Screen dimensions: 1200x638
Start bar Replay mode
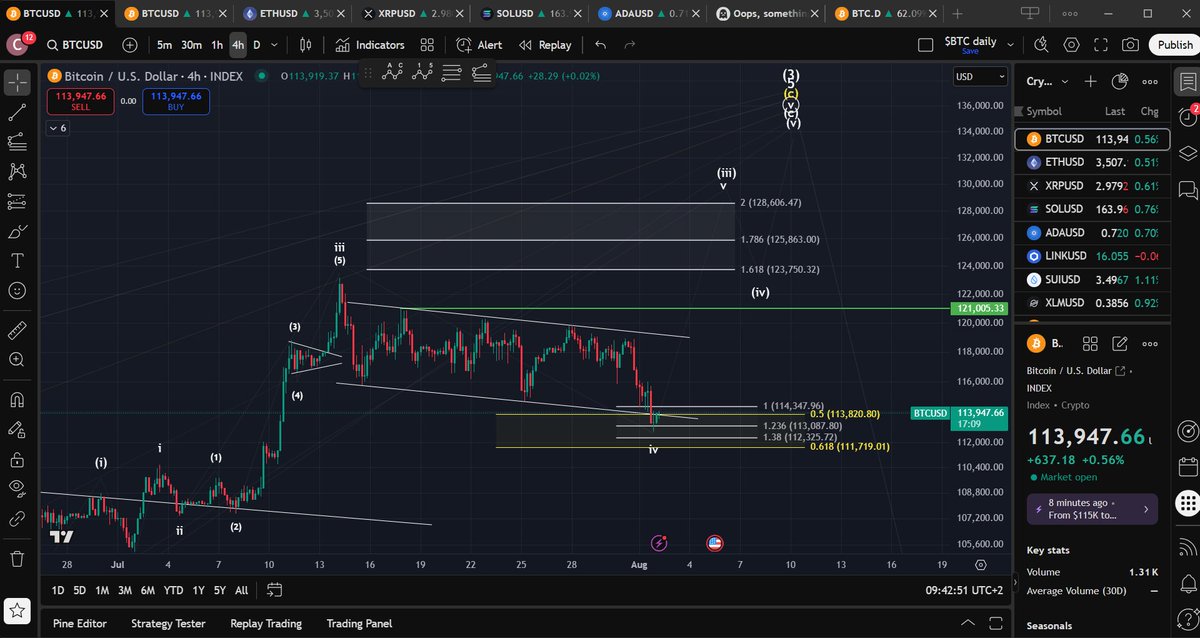[x=545, y=45]
